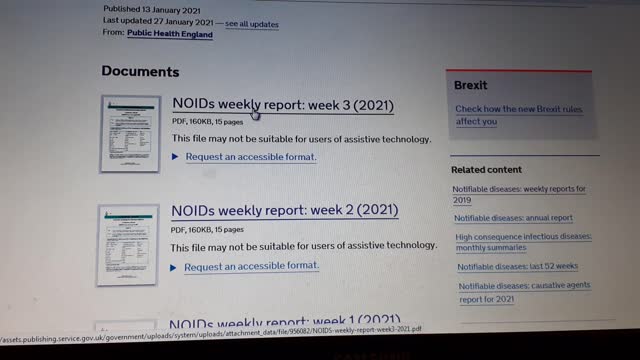Click 'Last updated 27 January 2021' text
Screen dimensions: 640x360
(158, 21)
